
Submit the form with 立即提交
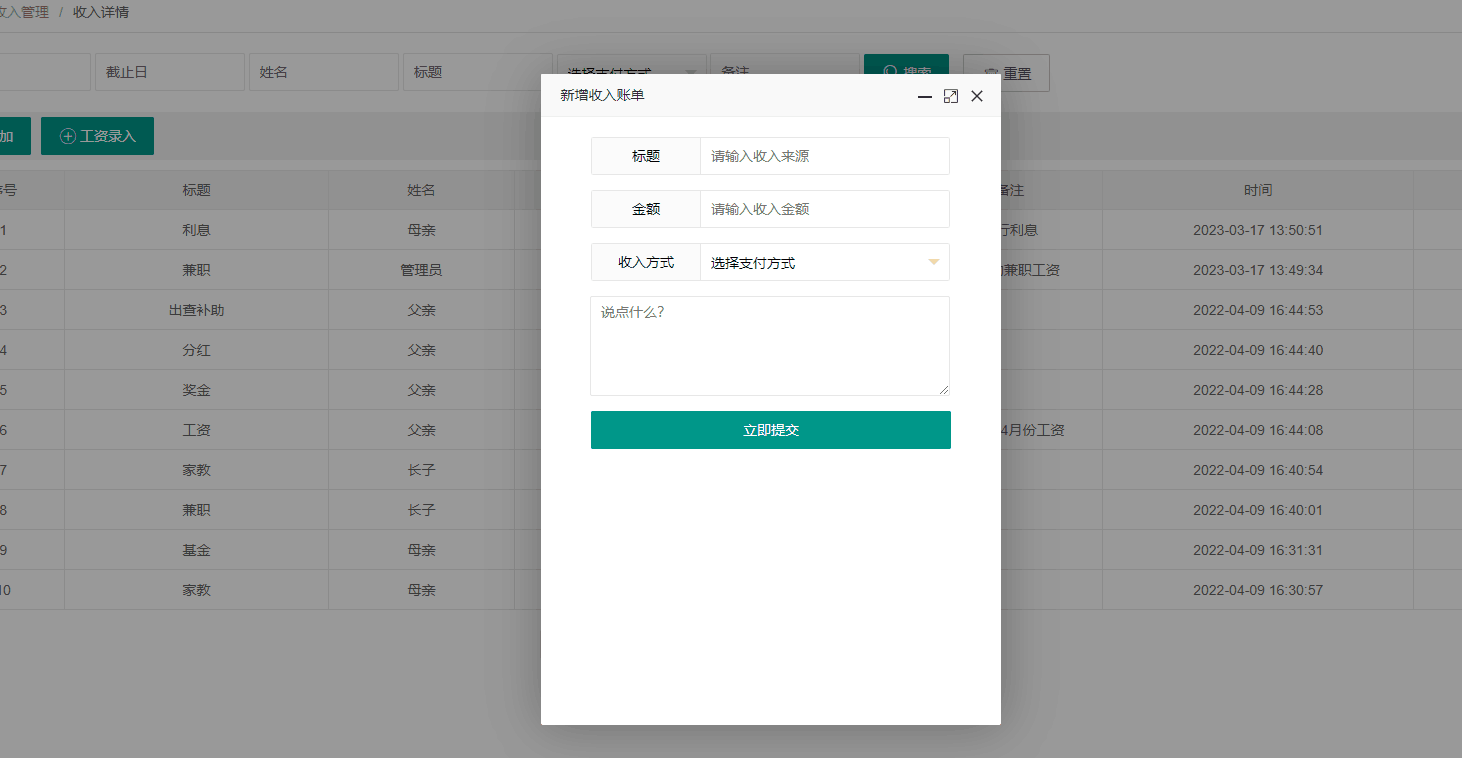(770, 429)
